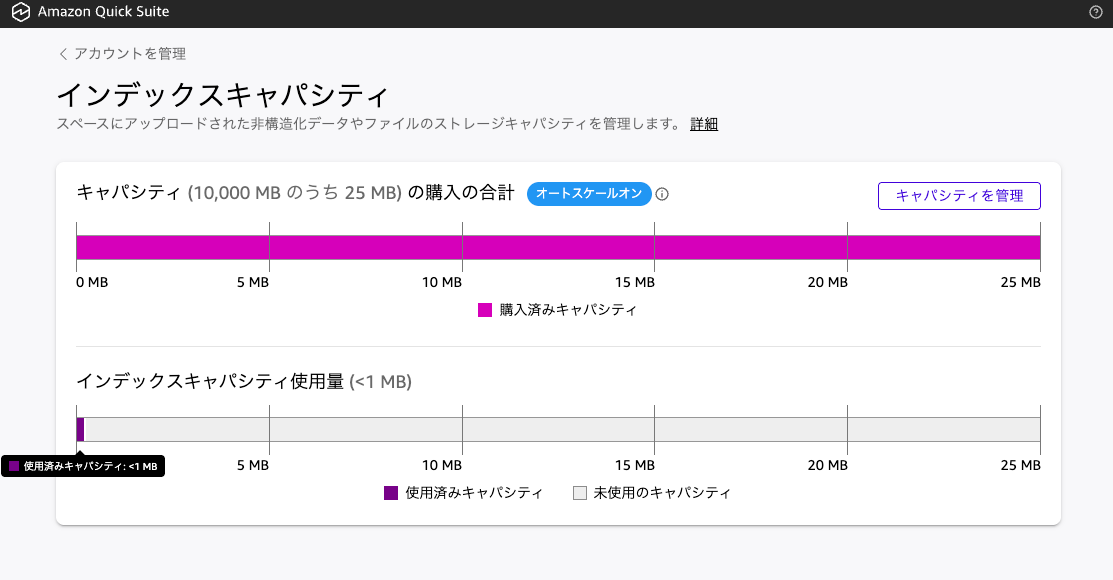Open the help icon in the top bar
The image size is (1113, 580).
(1095, 13)
